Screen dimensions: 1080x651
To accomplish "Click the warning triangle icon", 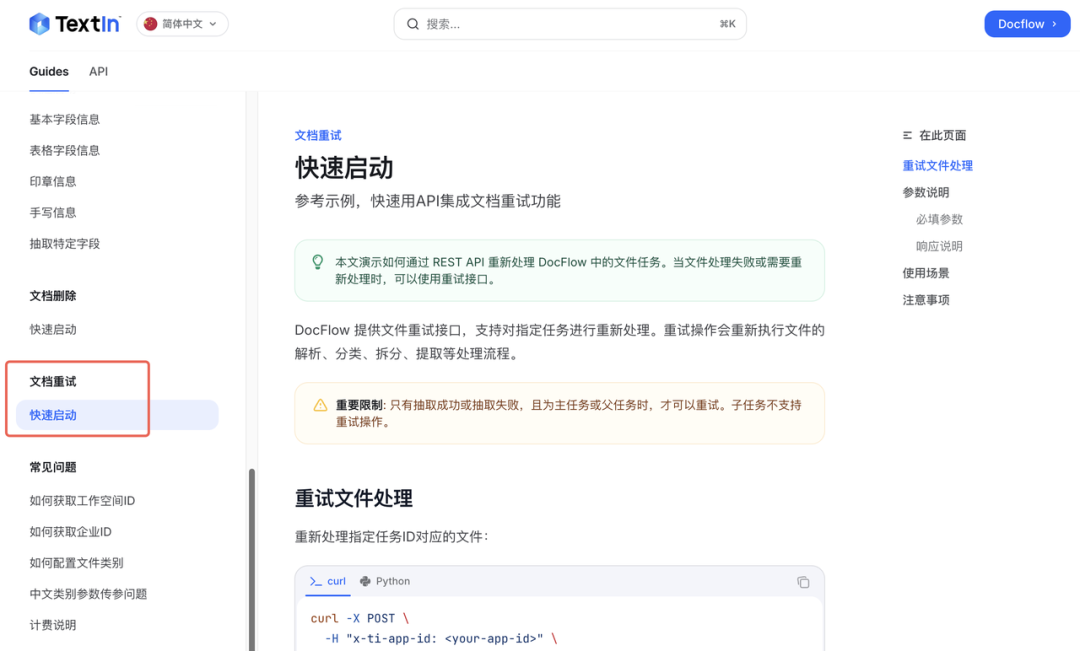I will [320, 405].
